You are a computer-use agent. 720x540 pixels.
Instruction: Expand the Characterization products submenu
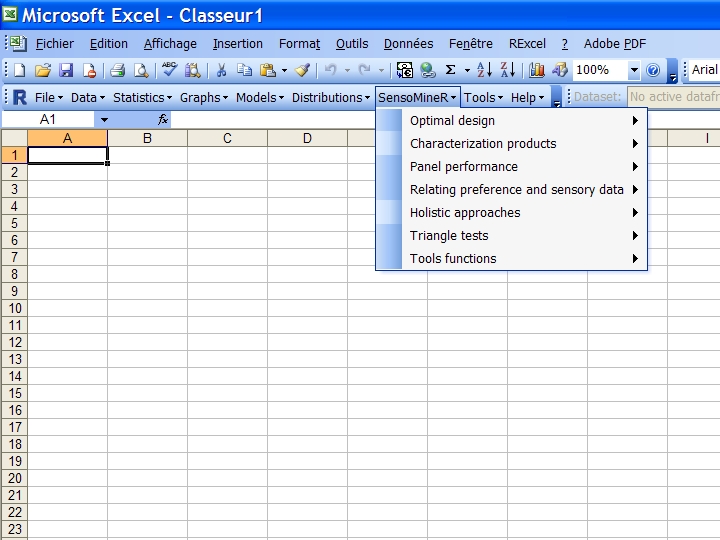point(511,144)
